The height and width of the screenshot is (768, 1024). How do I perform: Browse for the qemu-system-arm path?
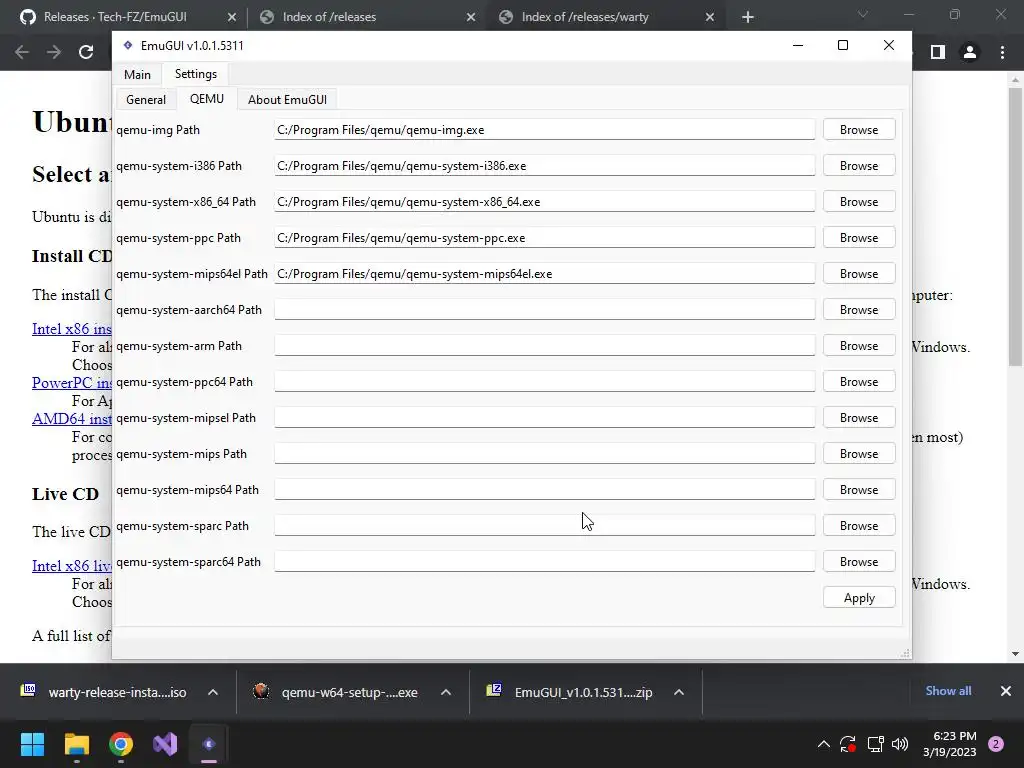point(859,345)
